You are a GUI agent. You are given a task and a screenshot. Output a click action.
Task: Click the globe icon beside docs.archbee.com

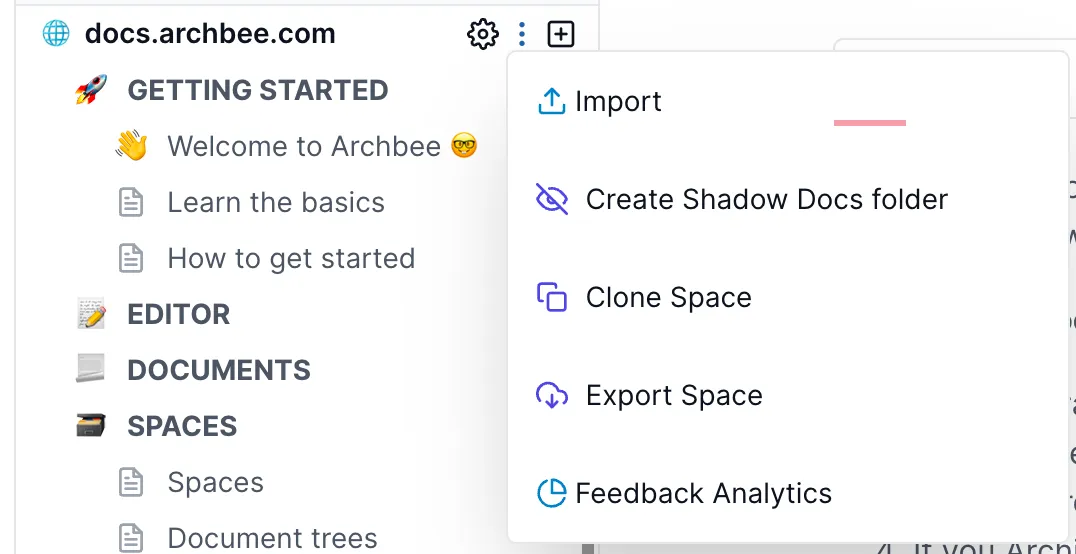point(56,34)
